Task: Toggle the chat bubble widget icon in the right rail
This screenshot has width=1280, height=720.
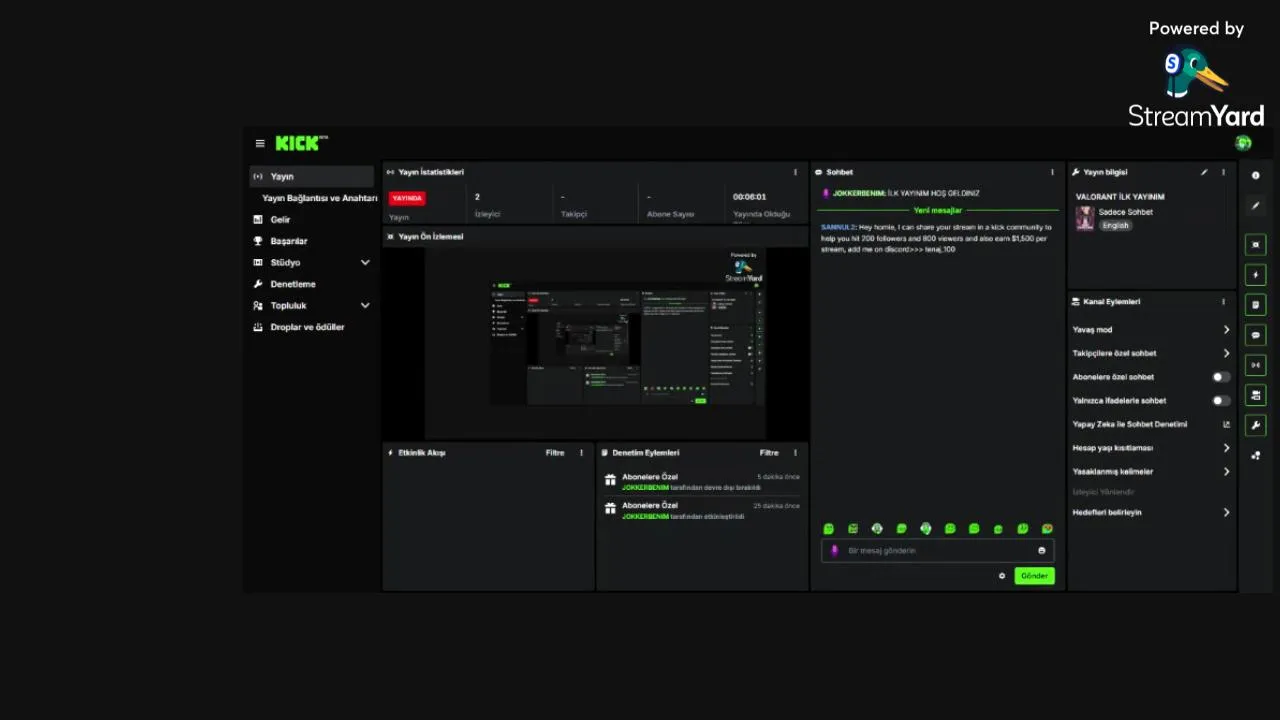Action: tap(1256, 335)
